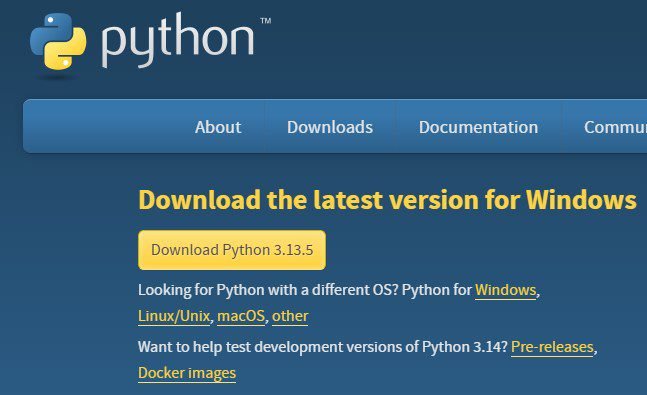Open the Docker images link
The height and width of the screenshot is (395, 647).
pyautogui.click(x=187, y=373)
